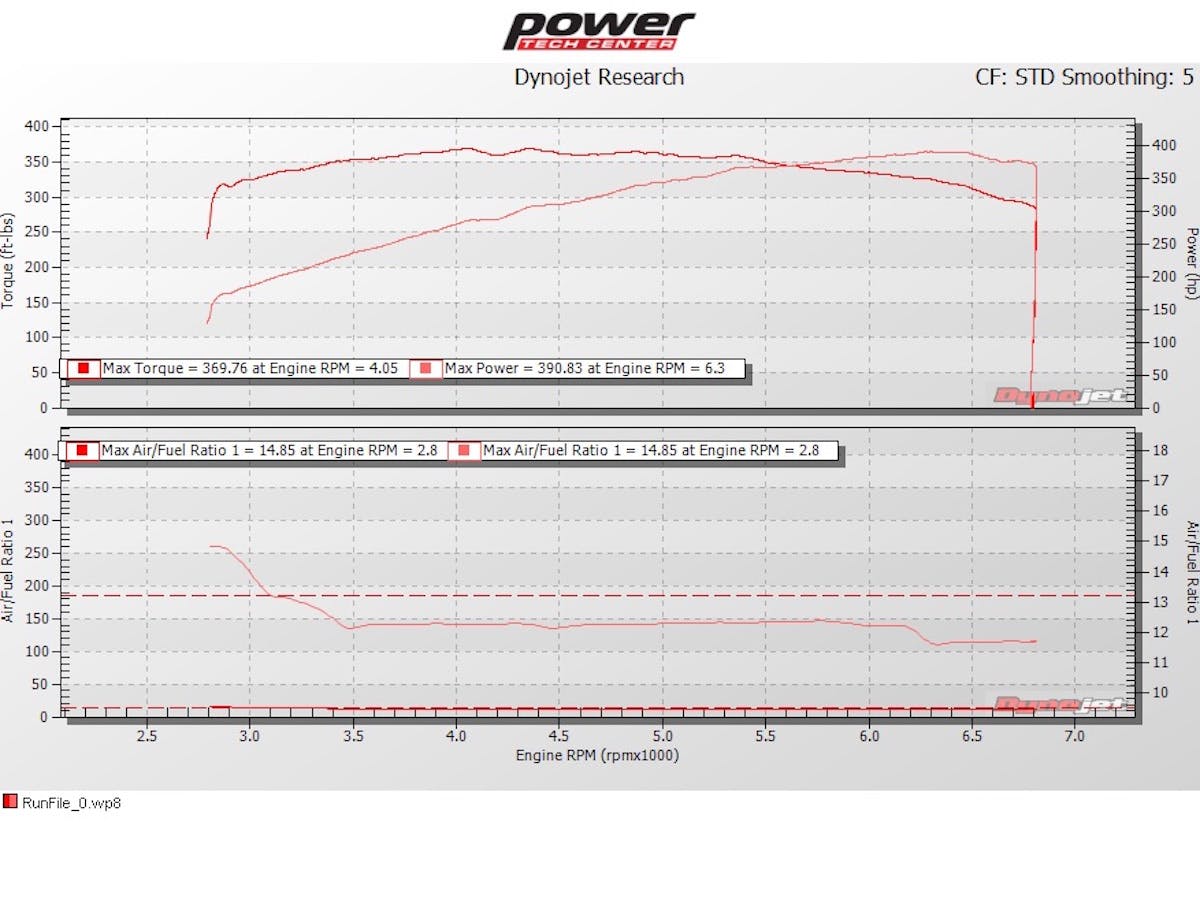The width and height of the screenshot is (1200, 911).
Task: Click the Air/Fuel Ratio 1 label beside the 0-400 scale
Action: tap(9, 573)
